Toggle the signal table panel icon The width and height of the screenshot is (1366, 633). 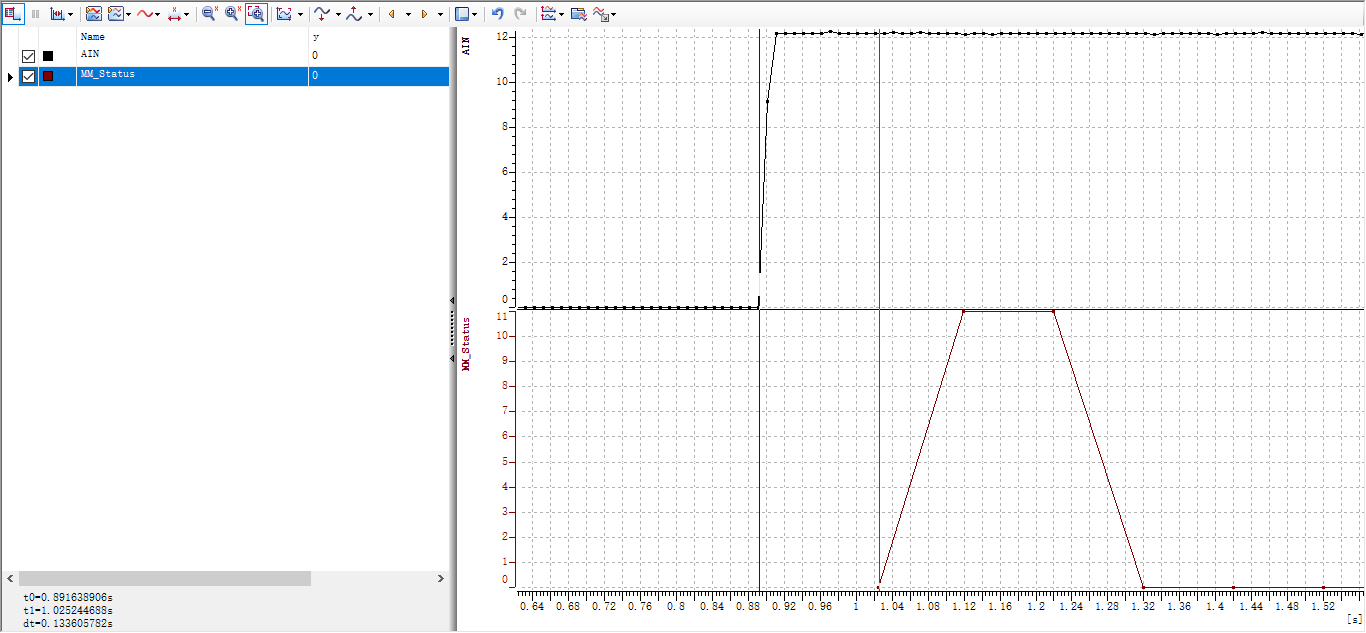(x=13, y=14)
